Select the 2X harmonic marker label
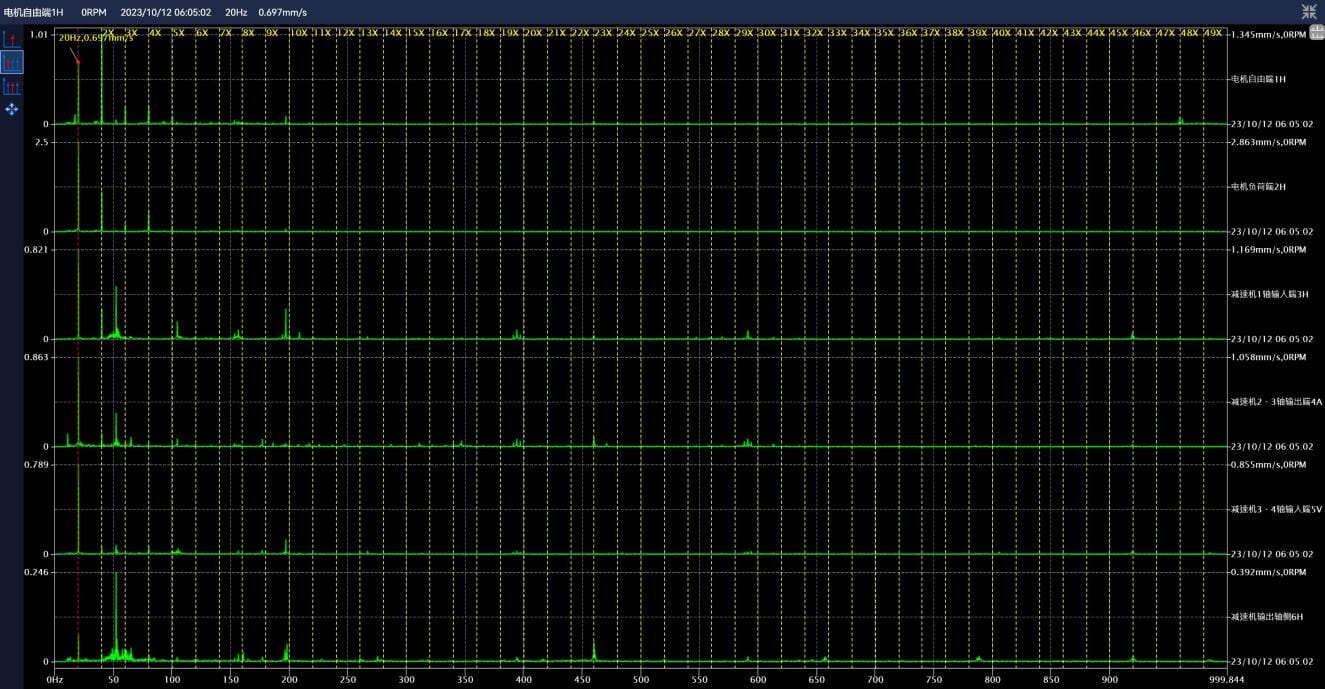This screenshot has height=689, width=1325. [108, 33]
